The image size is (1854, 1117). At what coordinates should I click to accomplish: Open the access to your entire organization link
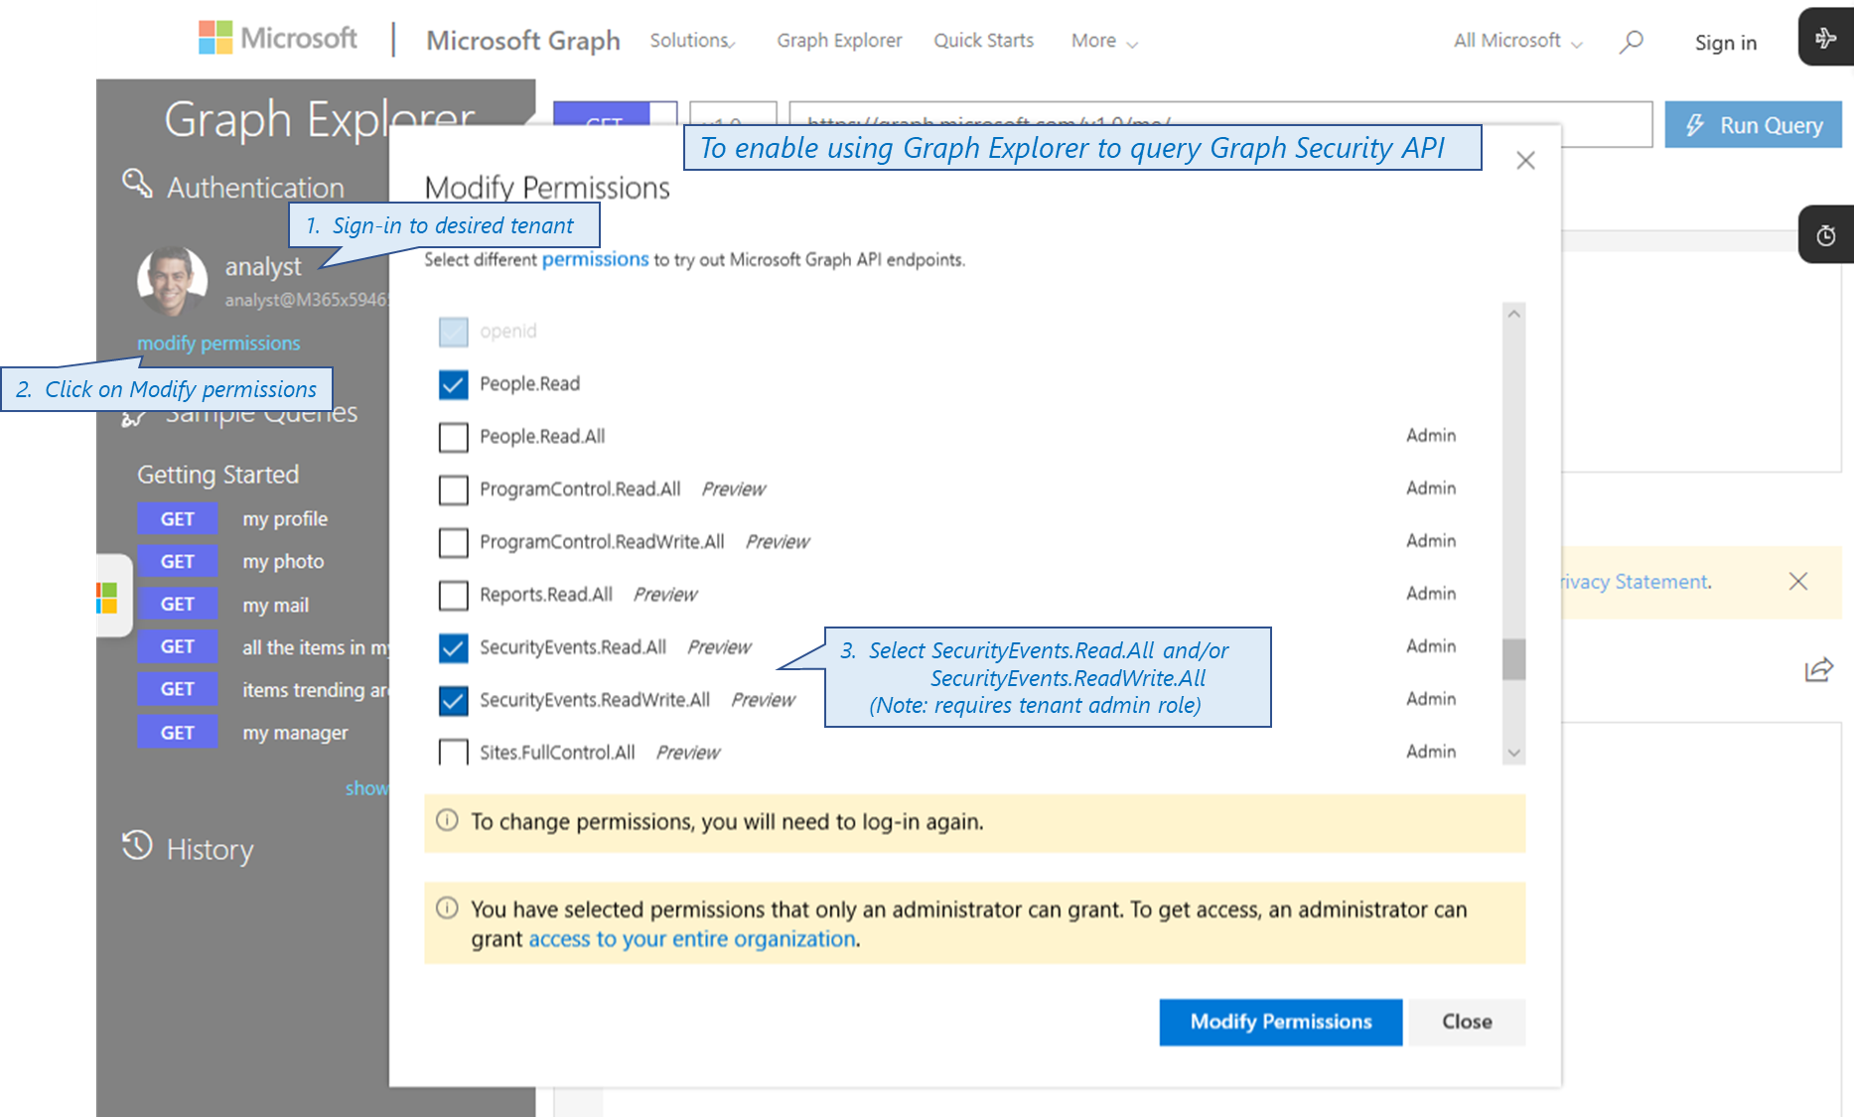tap(691, 938)
